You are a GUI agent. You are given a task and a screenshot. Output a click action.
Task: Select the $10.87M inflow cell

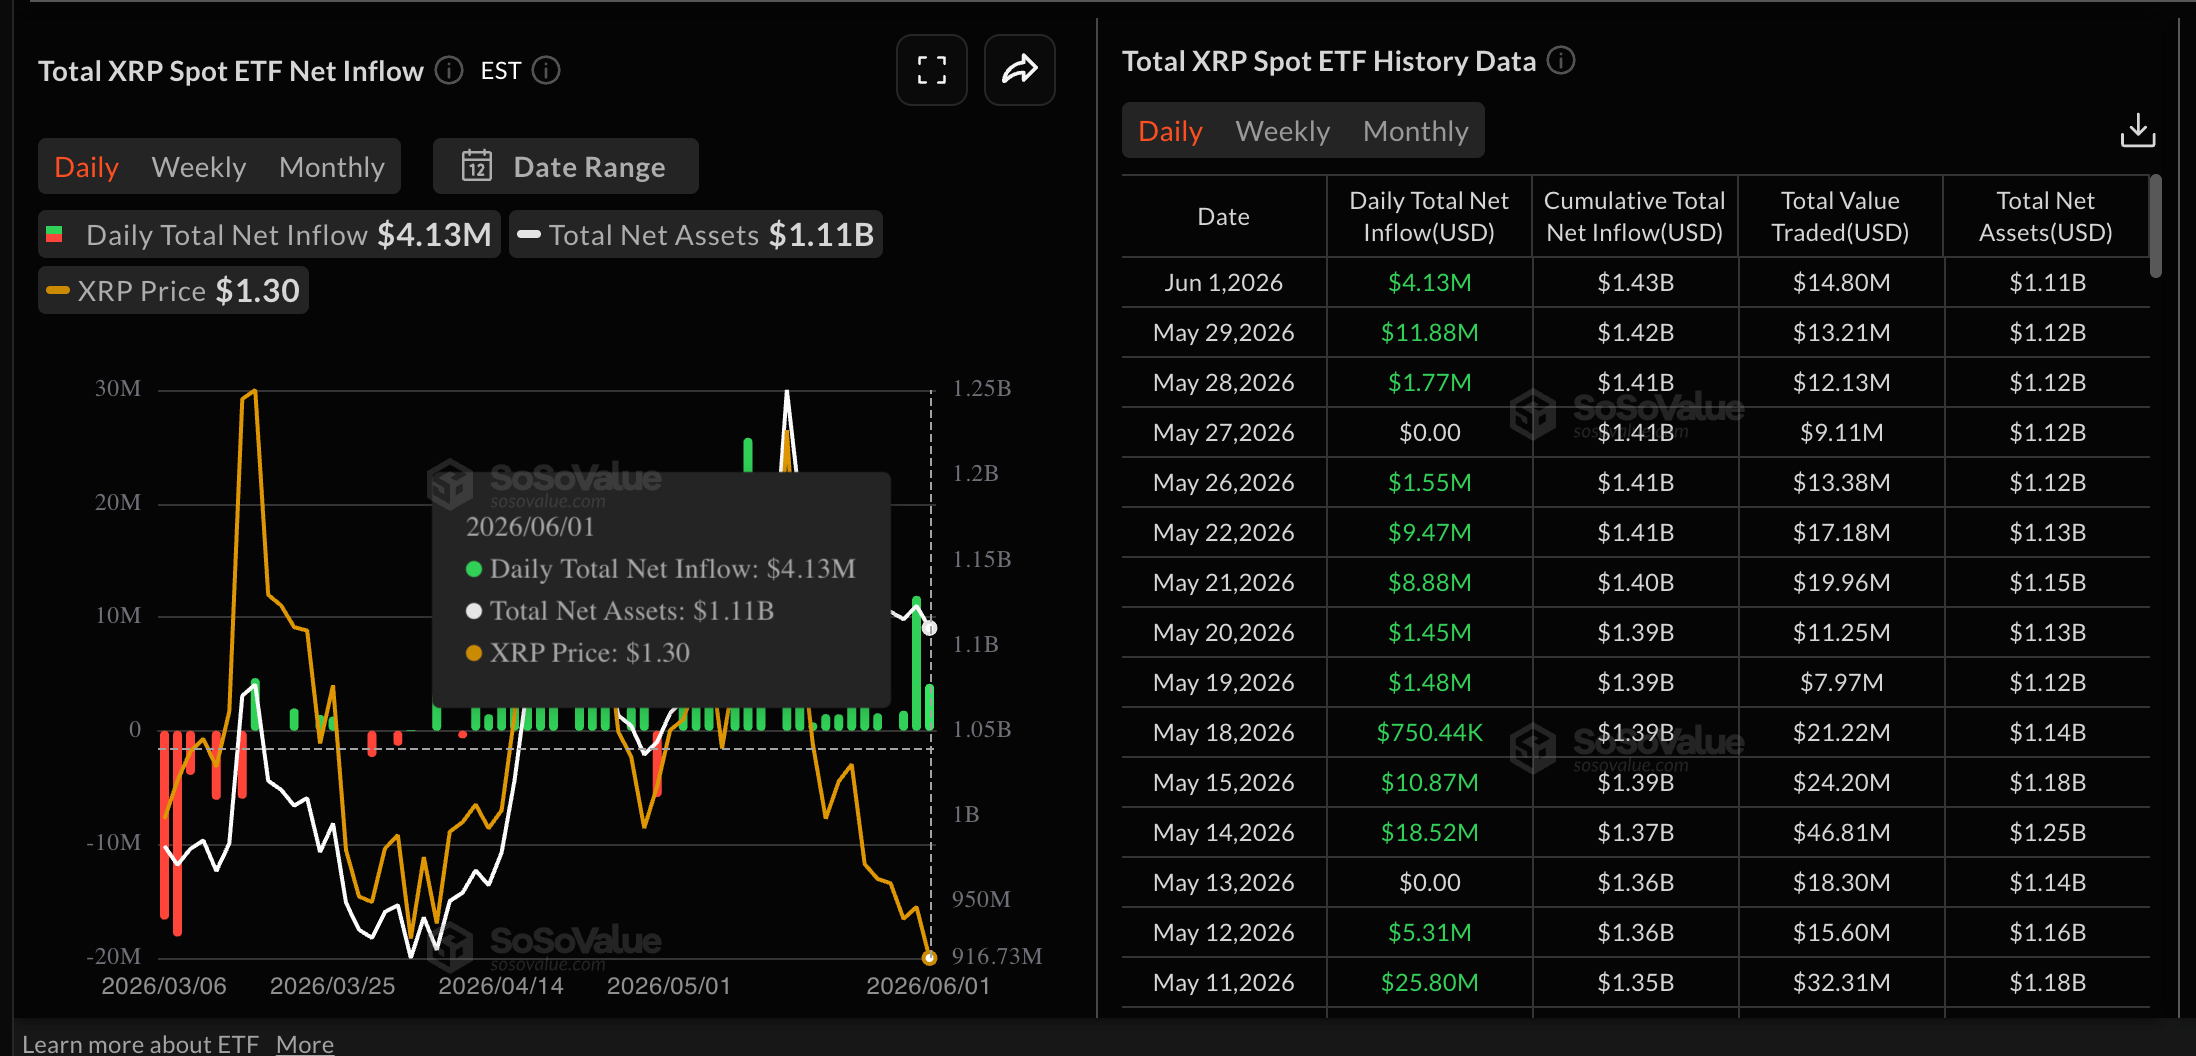tap(1429, 783)
